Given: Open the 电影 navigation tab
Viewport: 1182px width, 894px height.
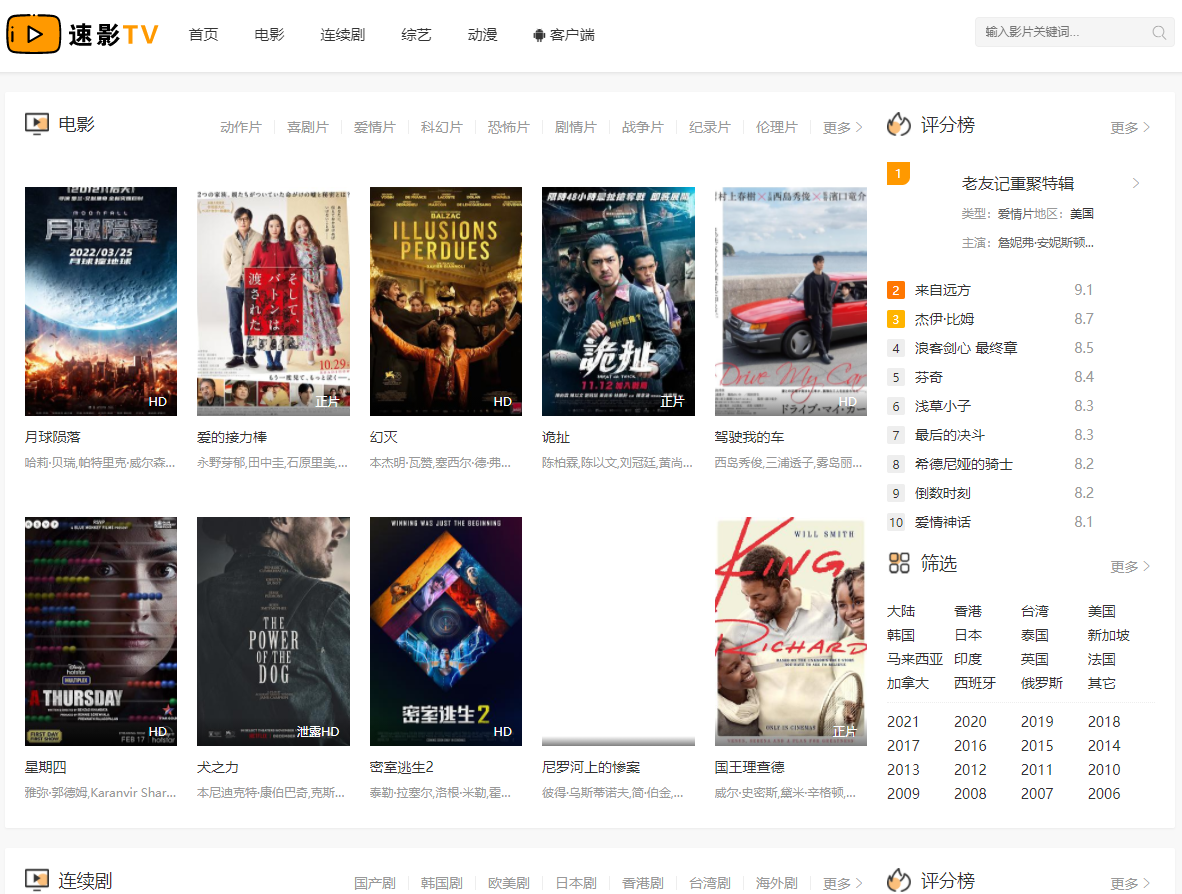Looking at the screenshot, I should [x=269, y=35].
